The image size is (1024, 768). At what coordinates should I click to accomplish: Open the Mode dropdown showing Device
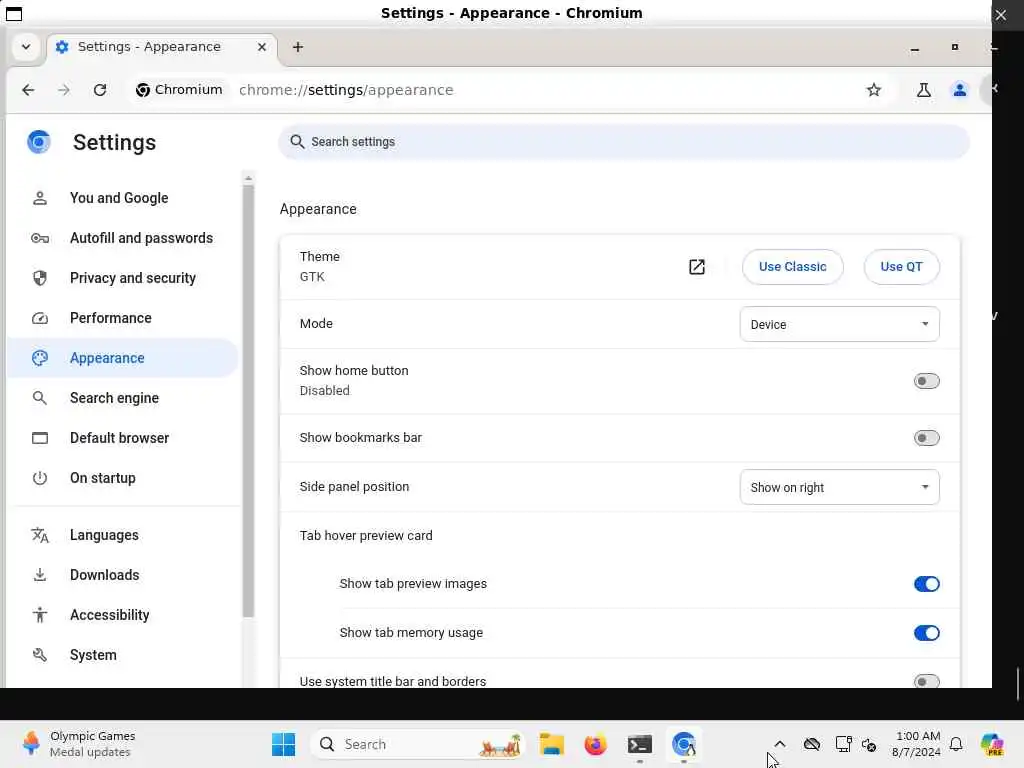pyautogui.click(x=839, y=324)
